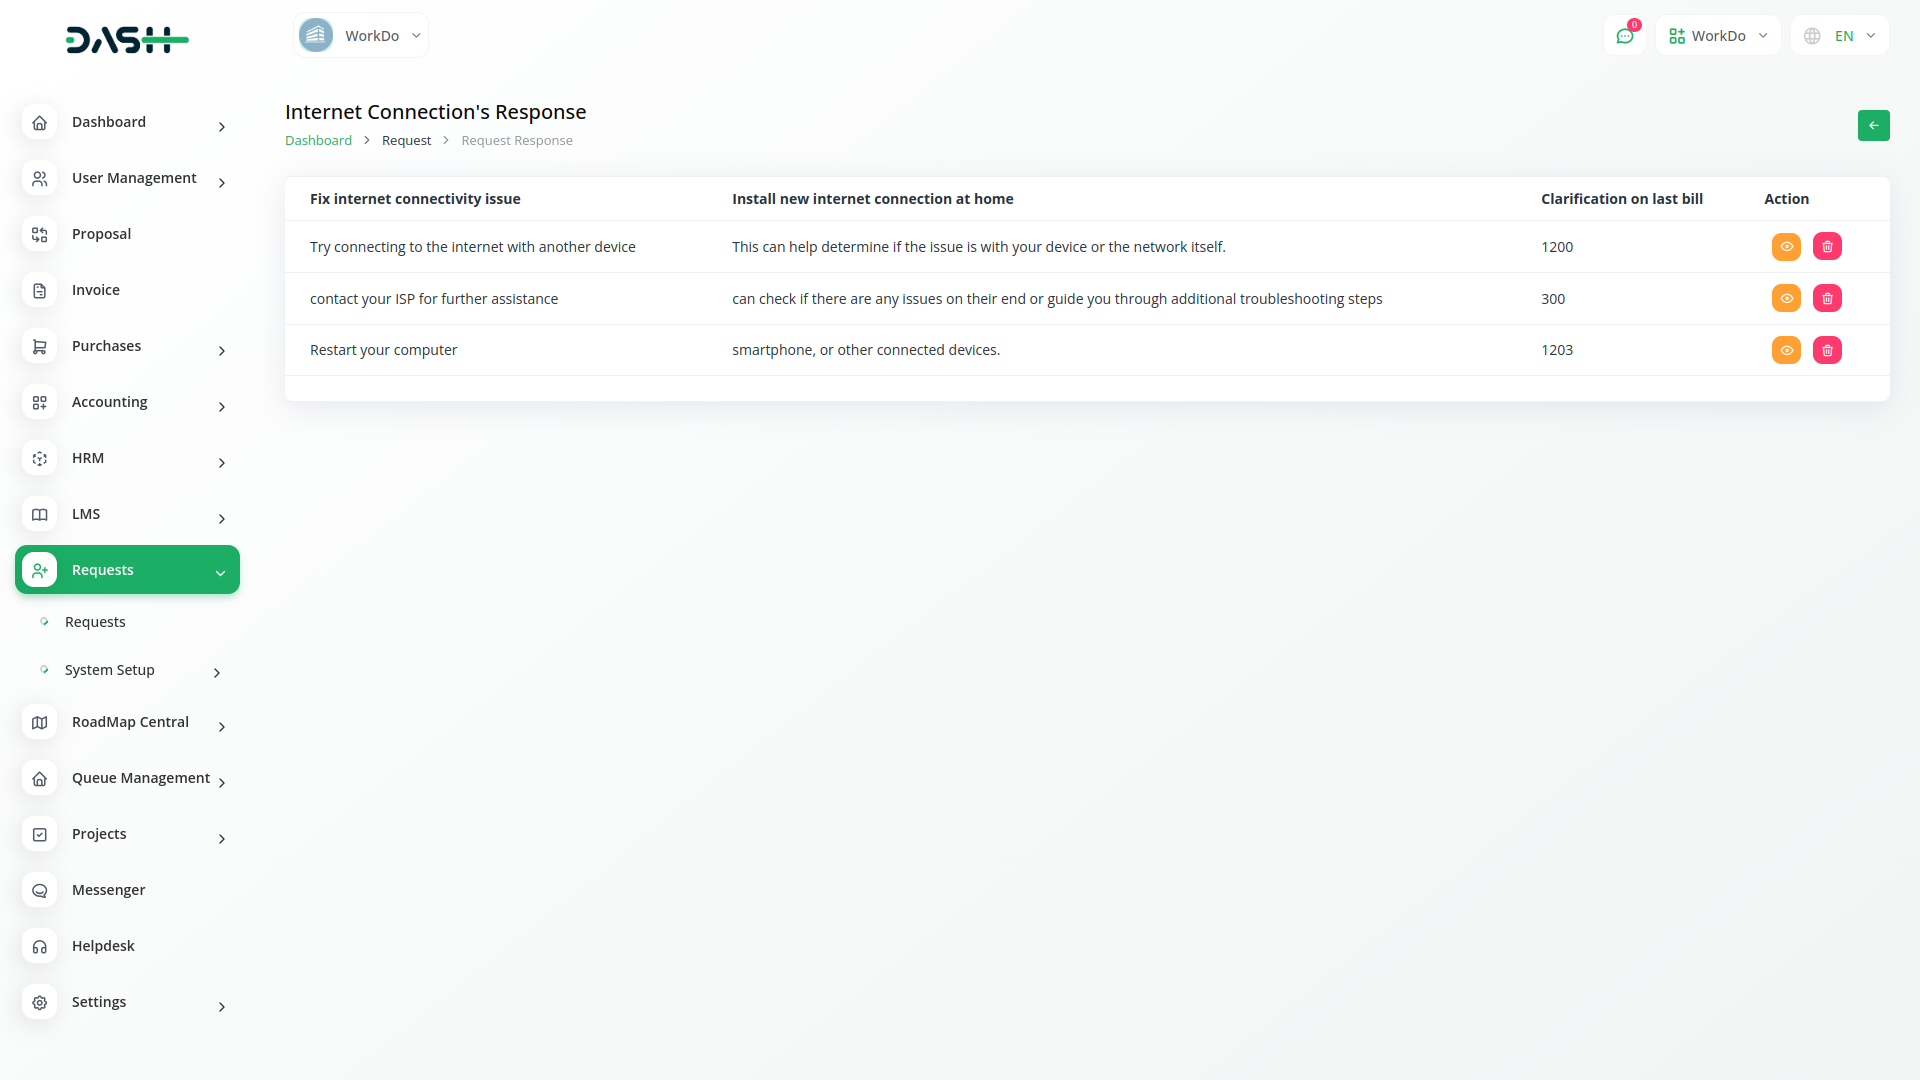Open the WorkDo workspace dropdown at top left

[x=361, y=36]
